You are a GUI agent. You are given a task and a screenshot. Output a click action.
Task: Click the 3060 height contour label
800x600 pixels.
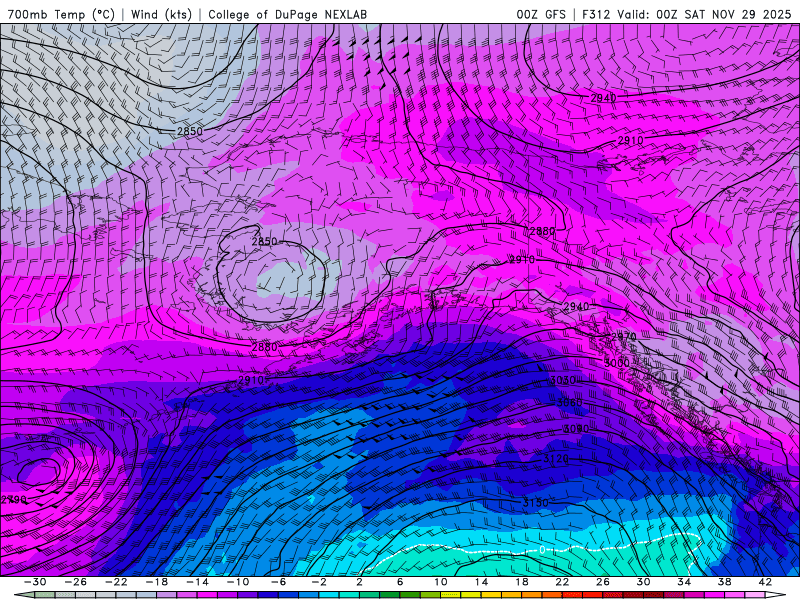pyautogui.click(x=569, y=403)
